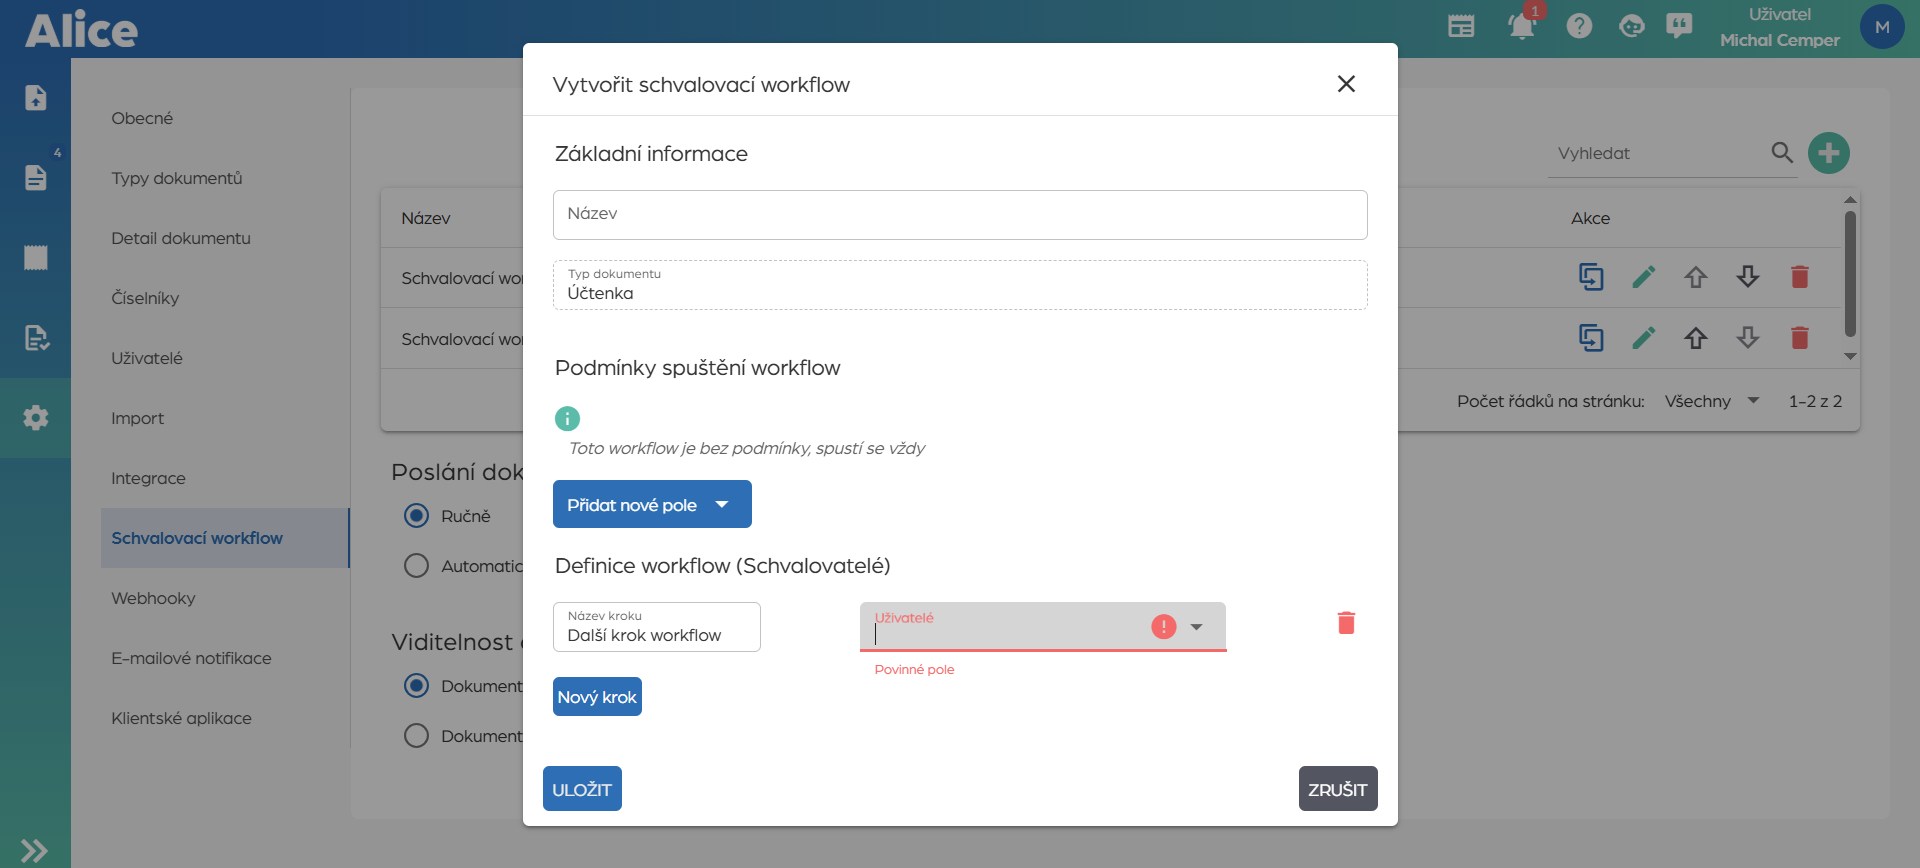Open the Přidat nové pole dropdown
The width and height of the screenshot is (1920, 868).
(651, 505)
